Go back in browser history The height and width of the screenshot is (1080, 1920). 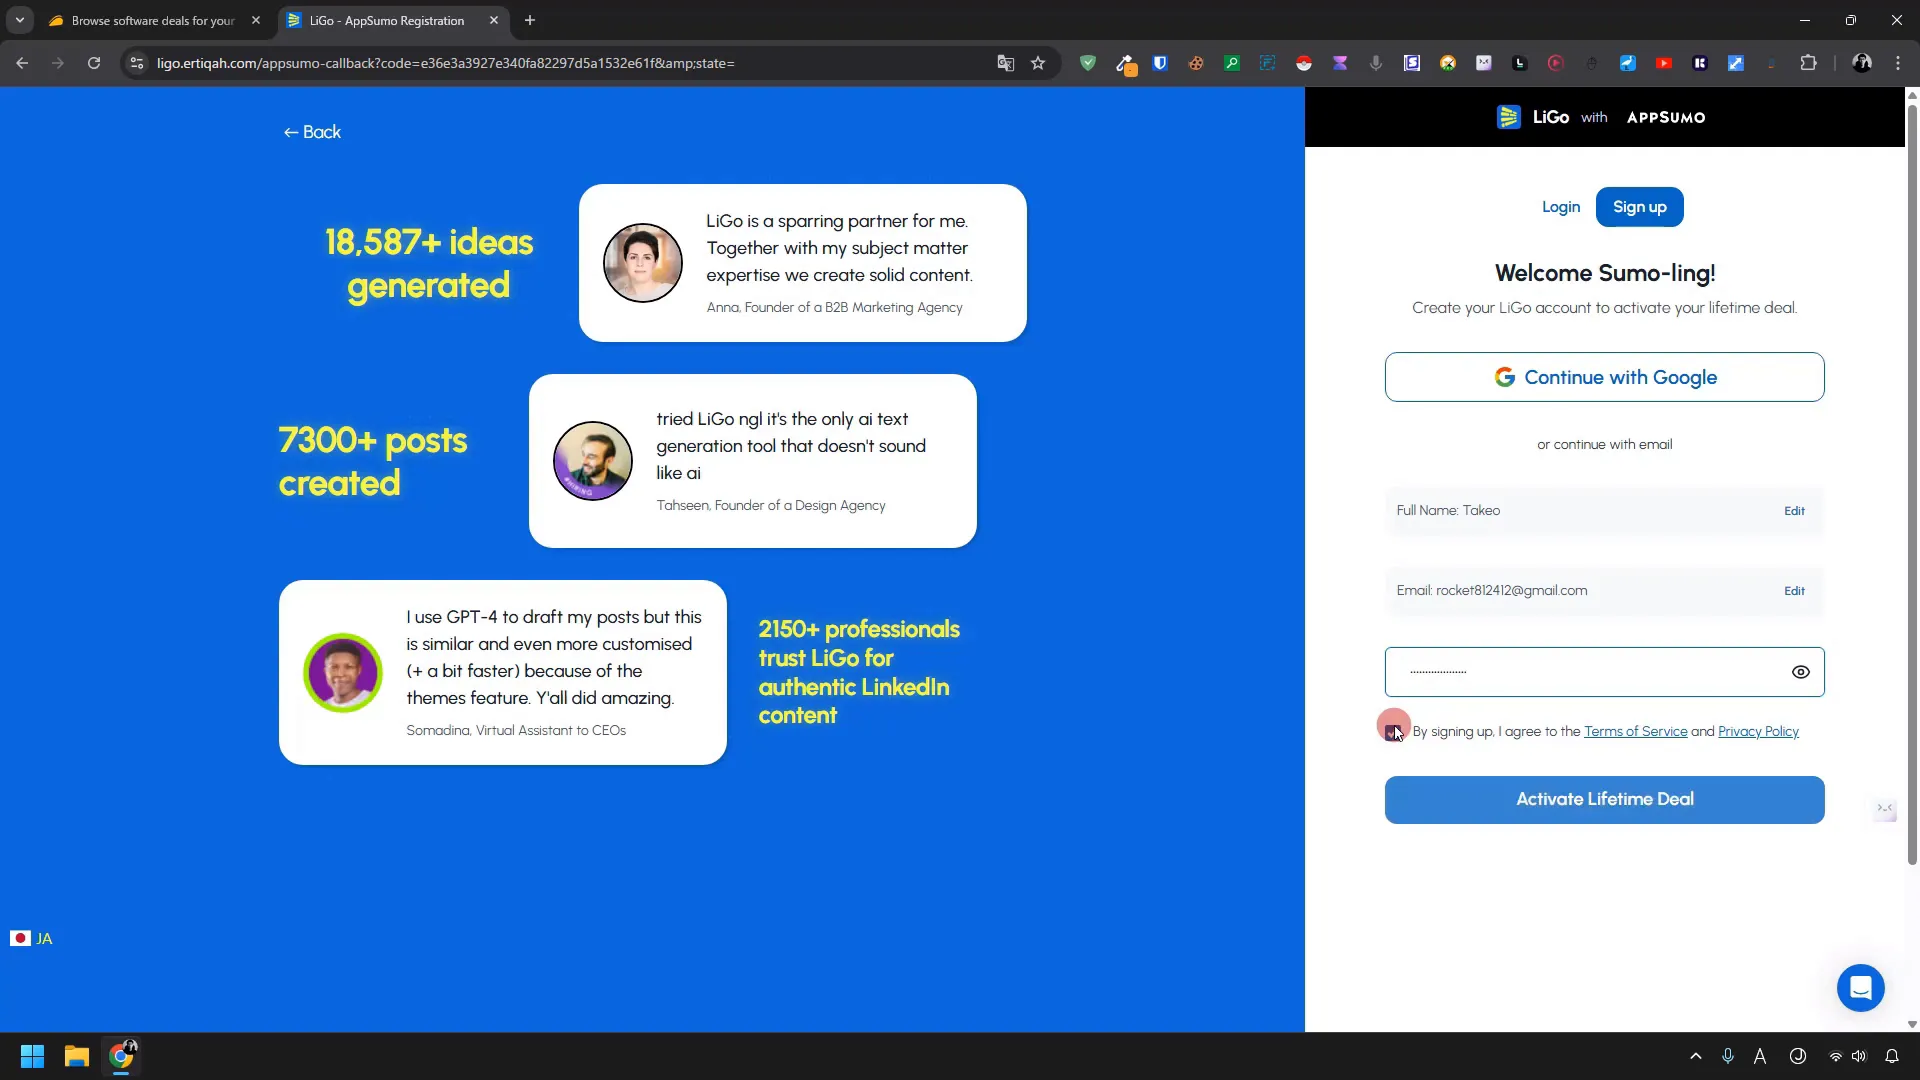[22, 63]
